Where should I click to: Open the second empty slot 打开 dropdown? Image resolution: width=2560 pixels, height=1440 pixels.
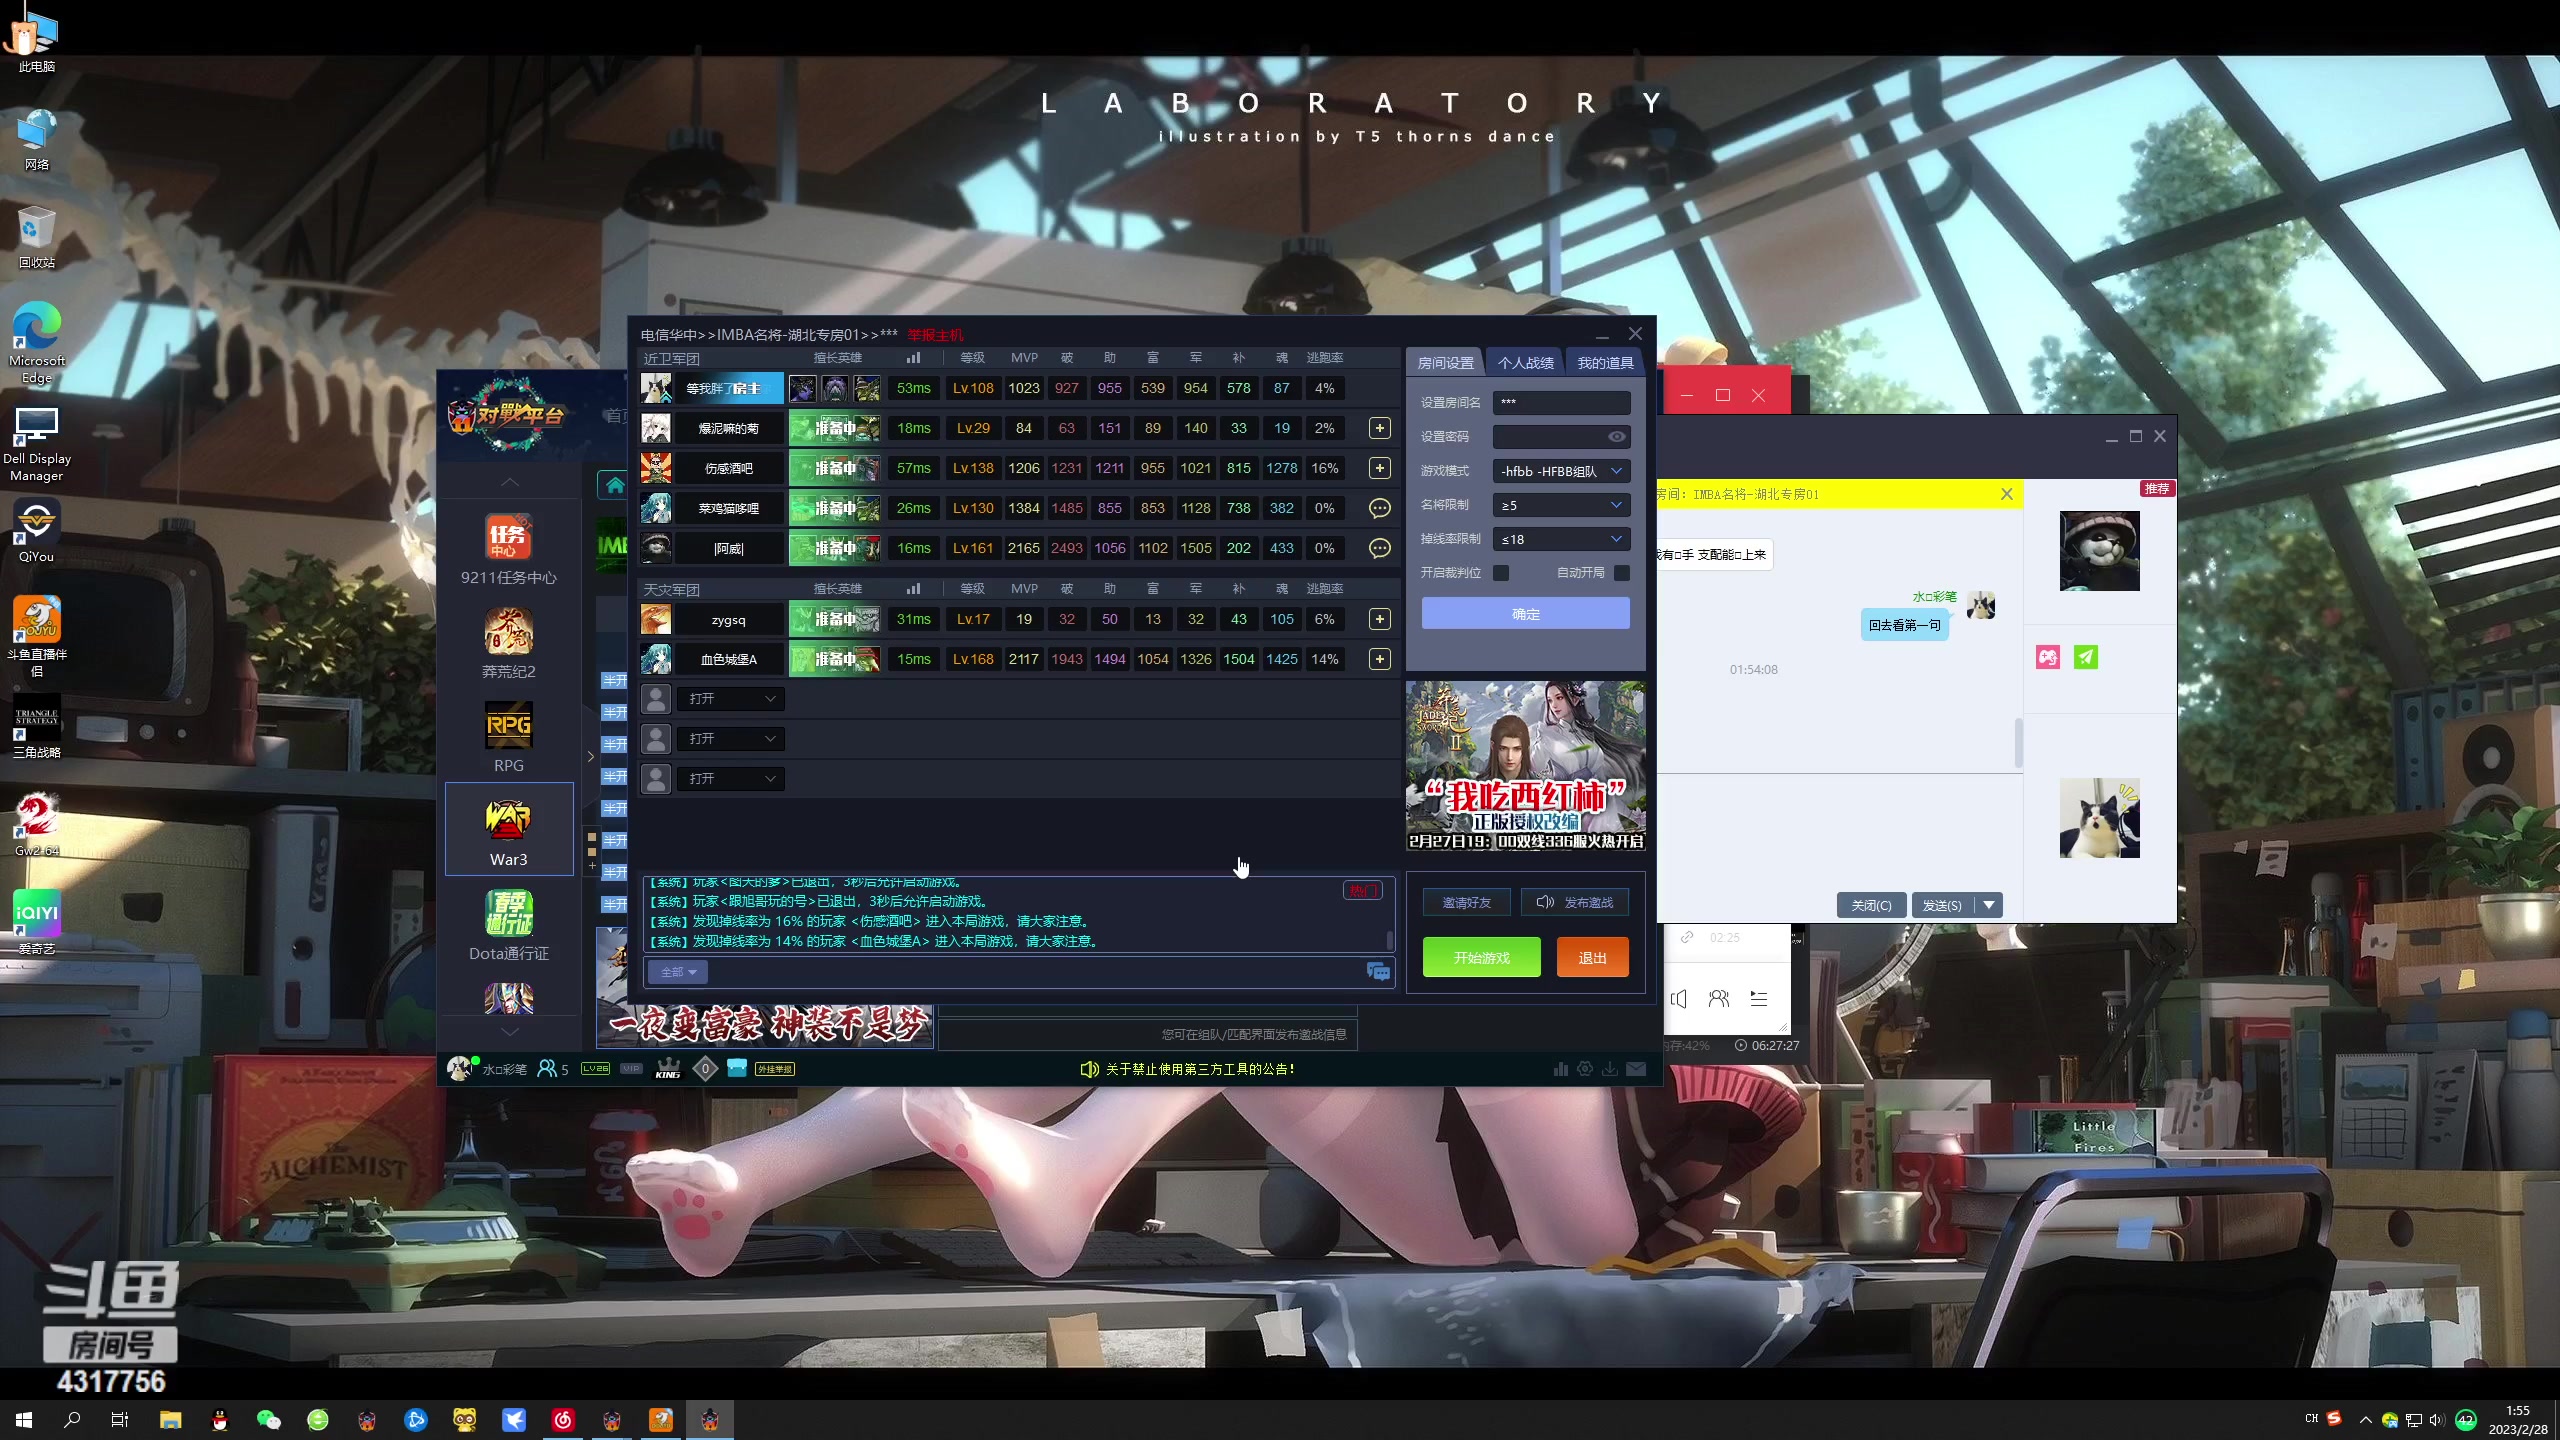tap(731, 738)
